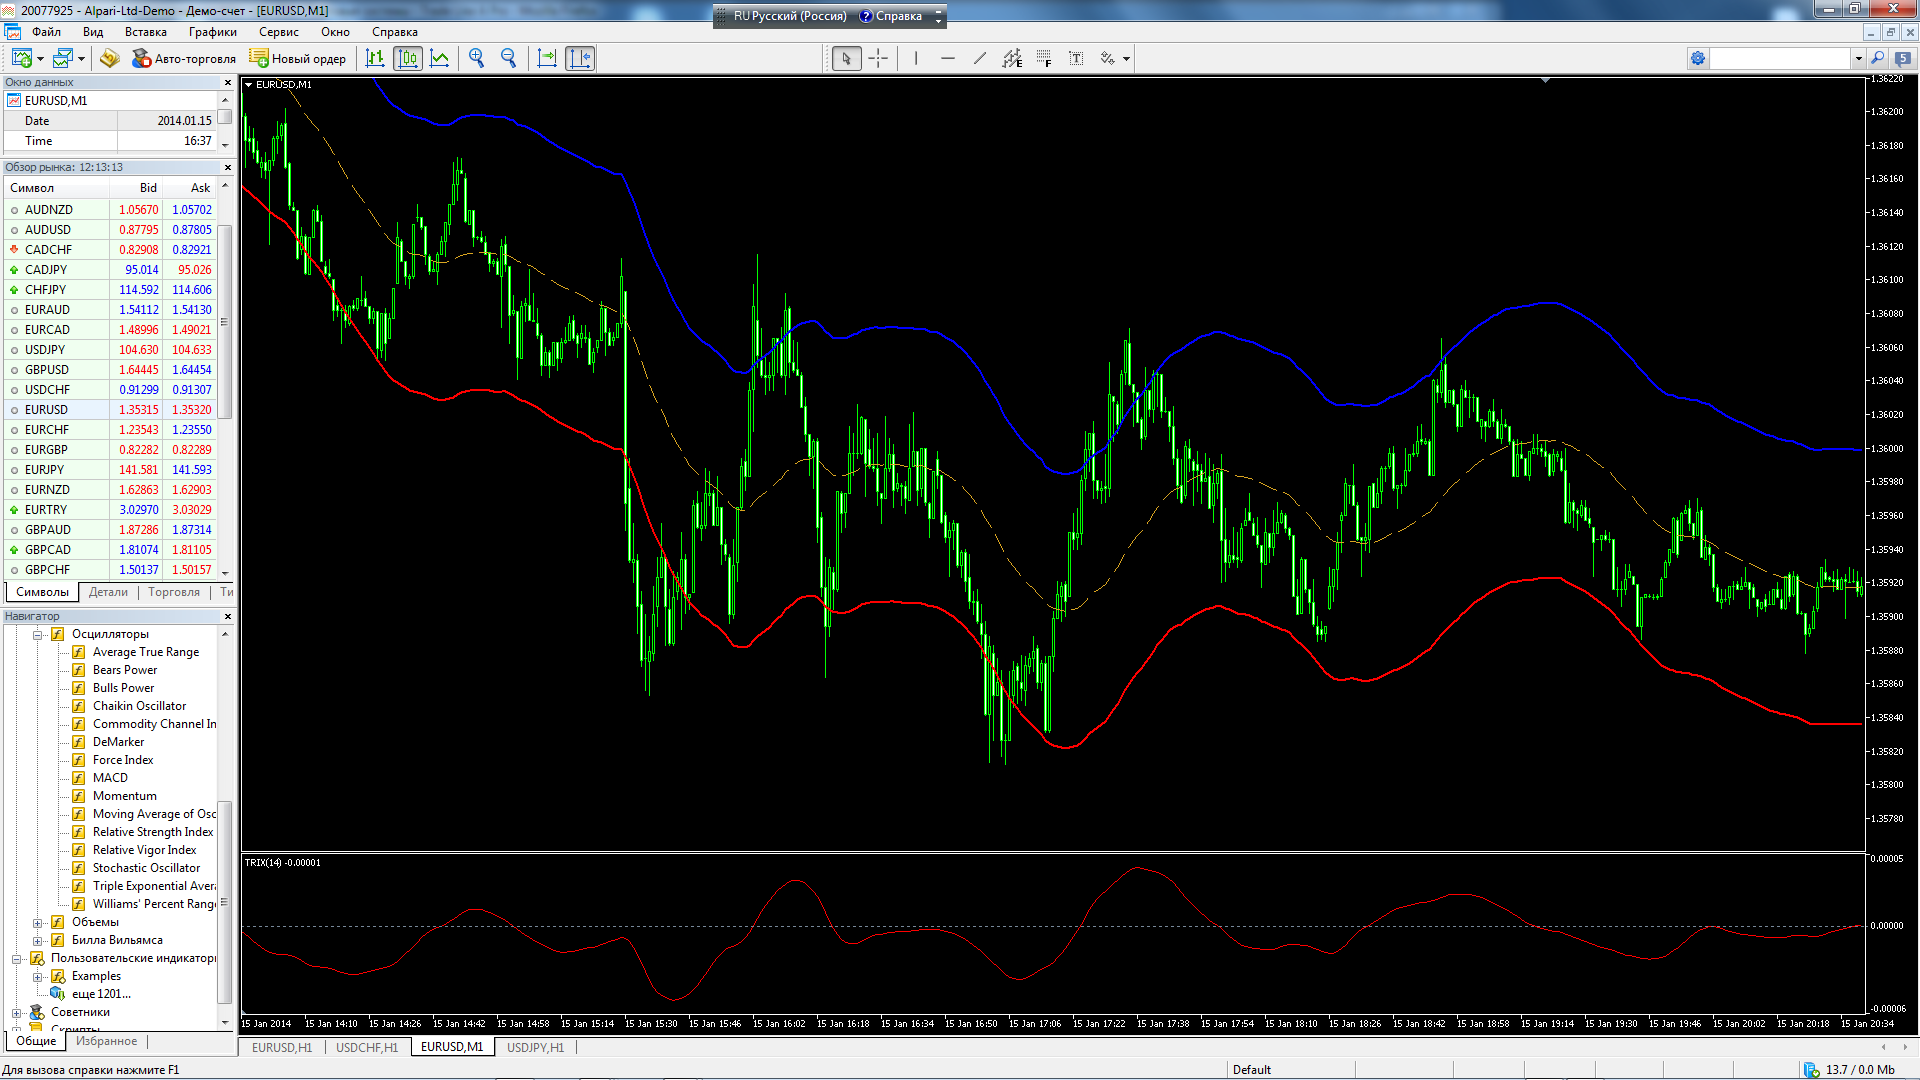Open the Детали tab in Market Watch

[x=109, y=592]
